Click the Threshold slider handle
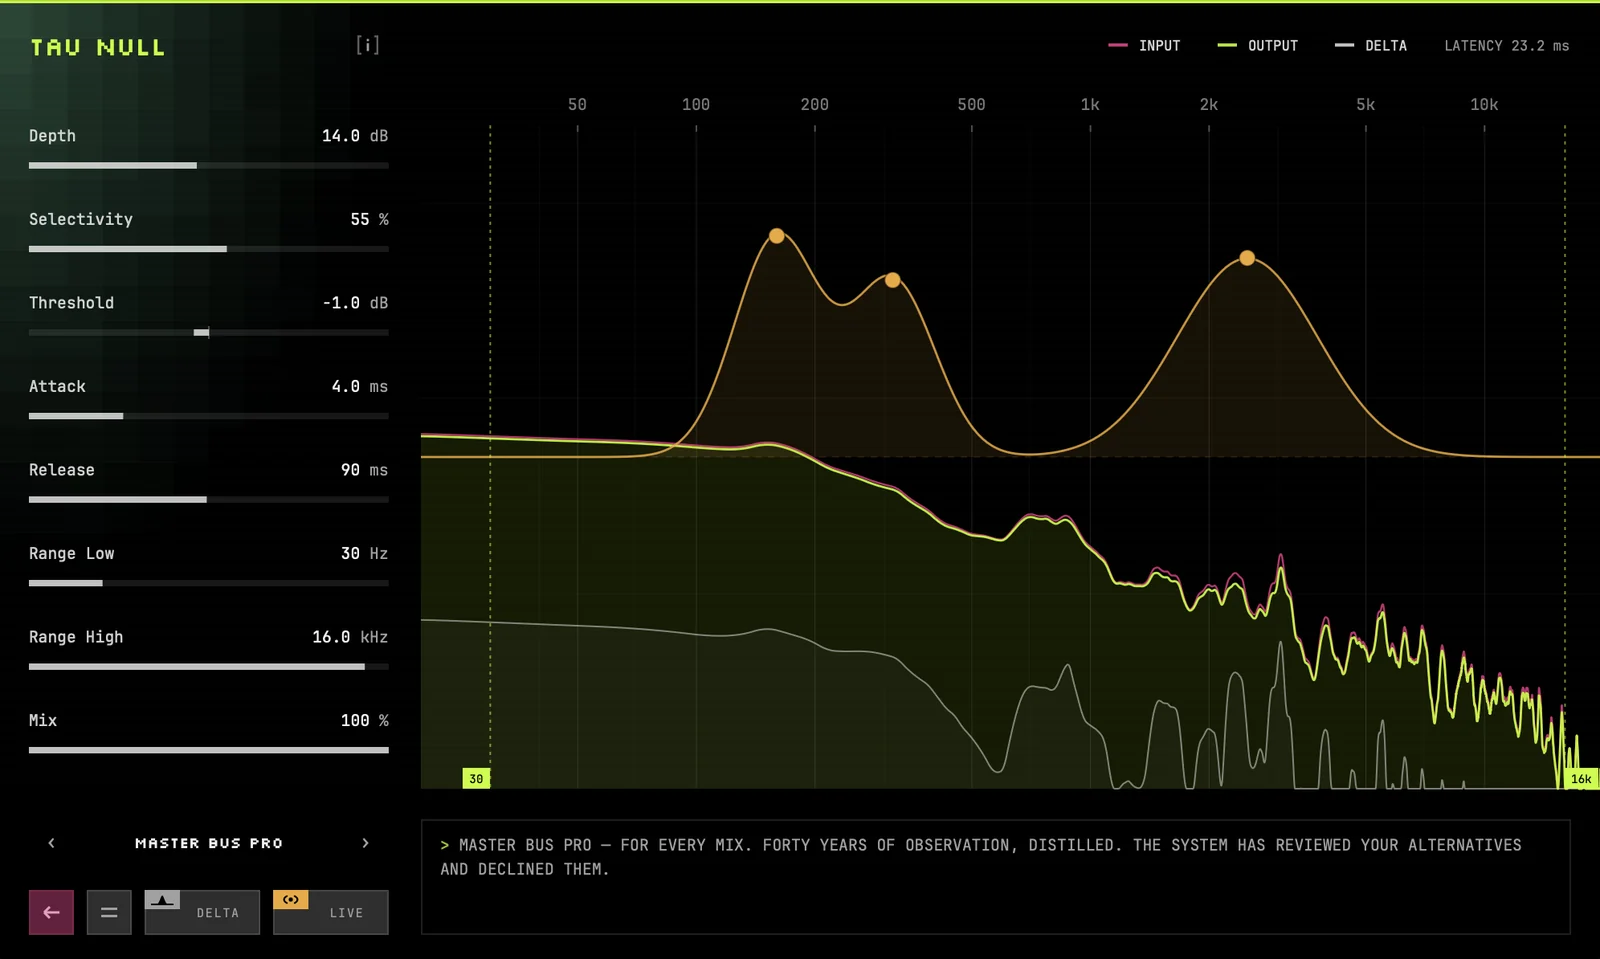This screenshot has width=1600, height=959. click(x=202, y=332)
